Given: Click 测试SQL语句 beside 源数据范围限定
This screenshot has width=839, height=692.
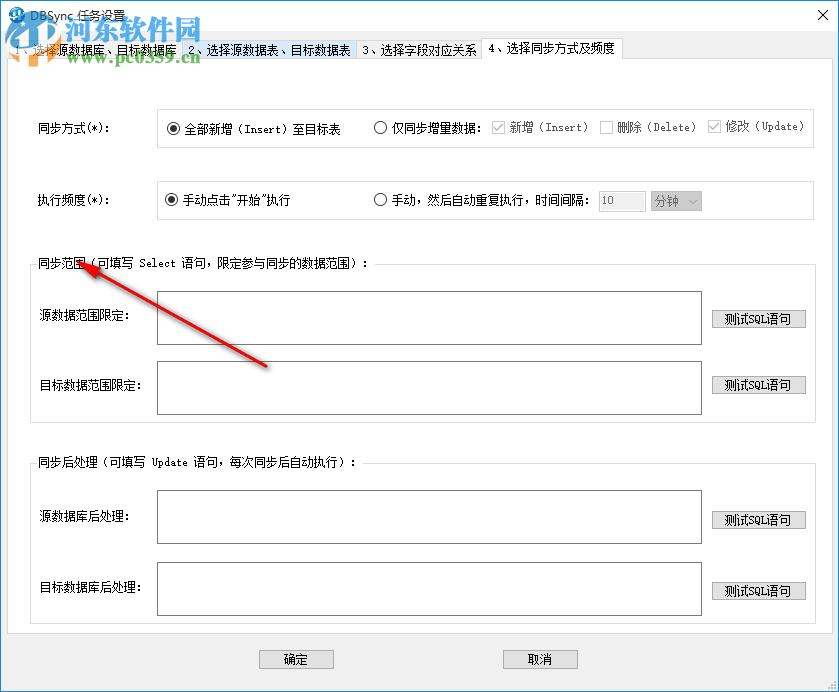Looking at the screenshot, I should (x=758, y=318).
